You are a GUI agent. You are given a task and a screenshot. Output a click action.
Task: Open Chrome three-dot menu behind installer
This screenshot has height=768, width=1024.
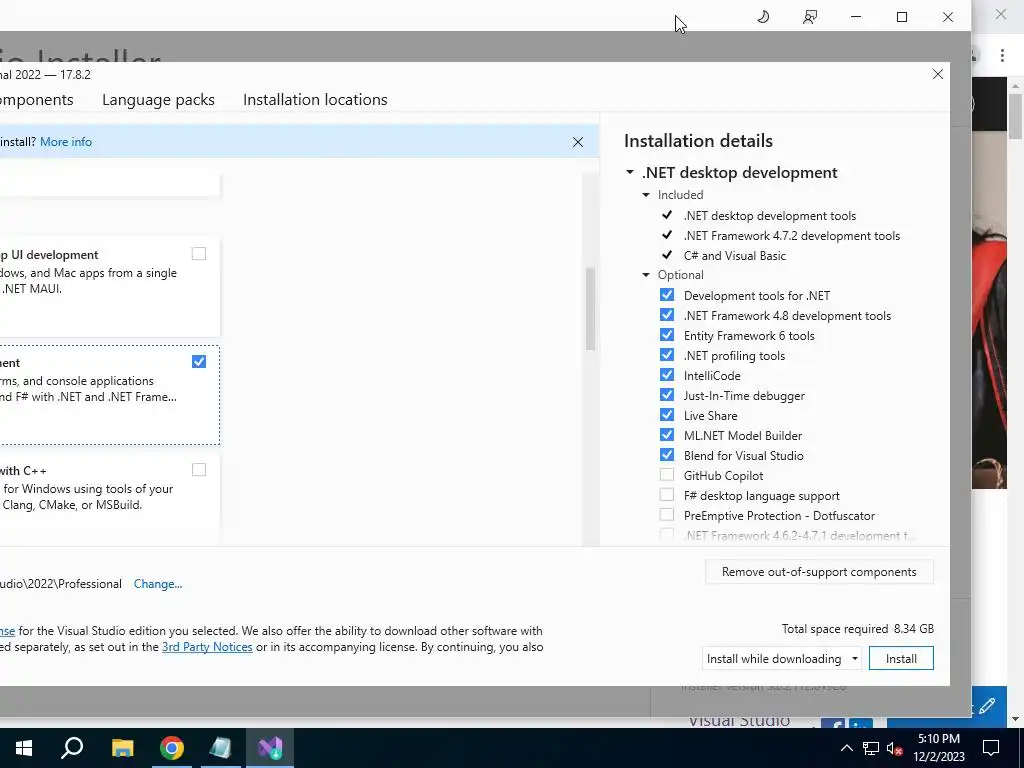(1002, 56)
